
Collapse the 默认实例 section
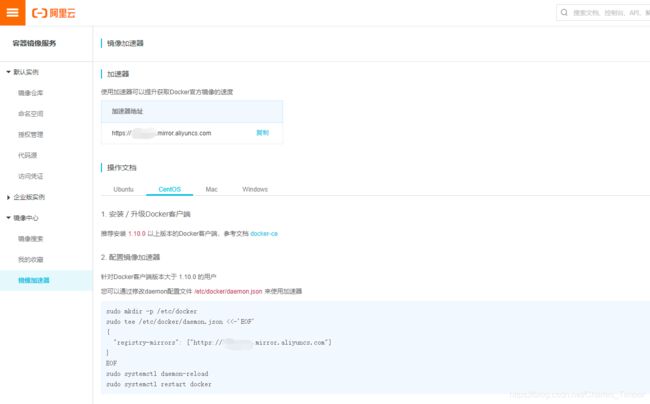tap(8, 72)
